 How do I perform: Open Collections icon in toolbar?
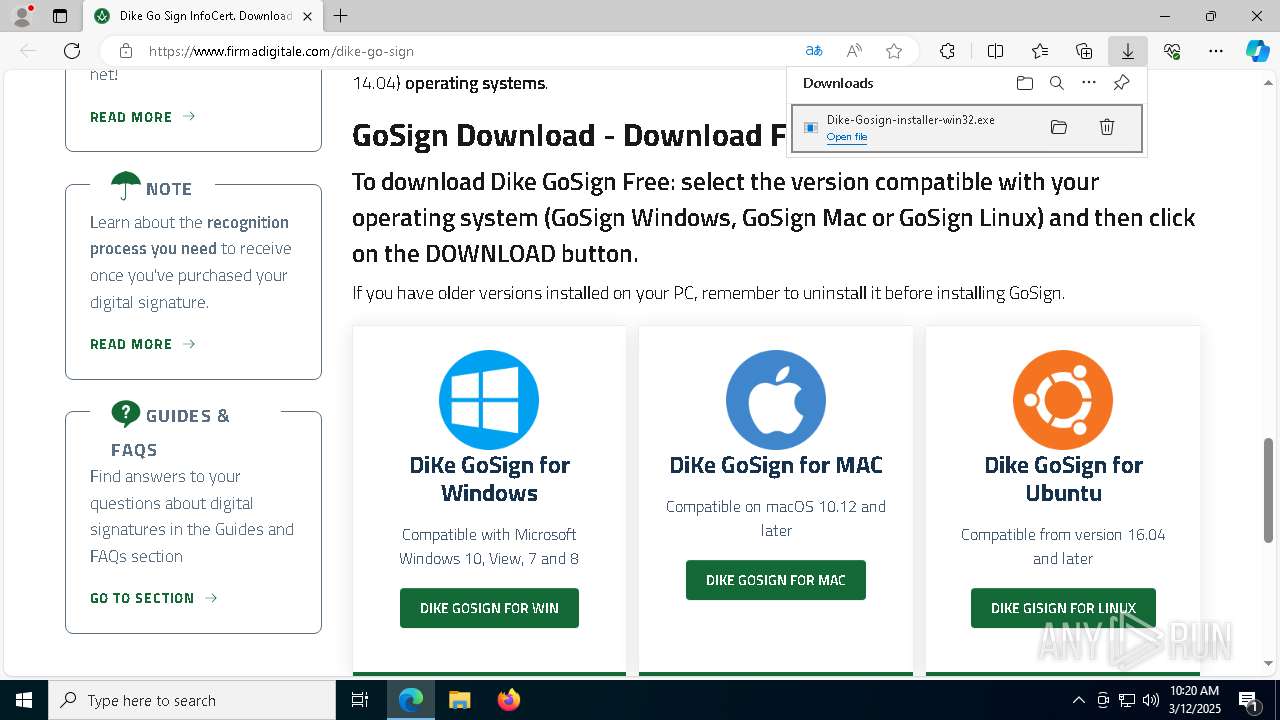1084,51
